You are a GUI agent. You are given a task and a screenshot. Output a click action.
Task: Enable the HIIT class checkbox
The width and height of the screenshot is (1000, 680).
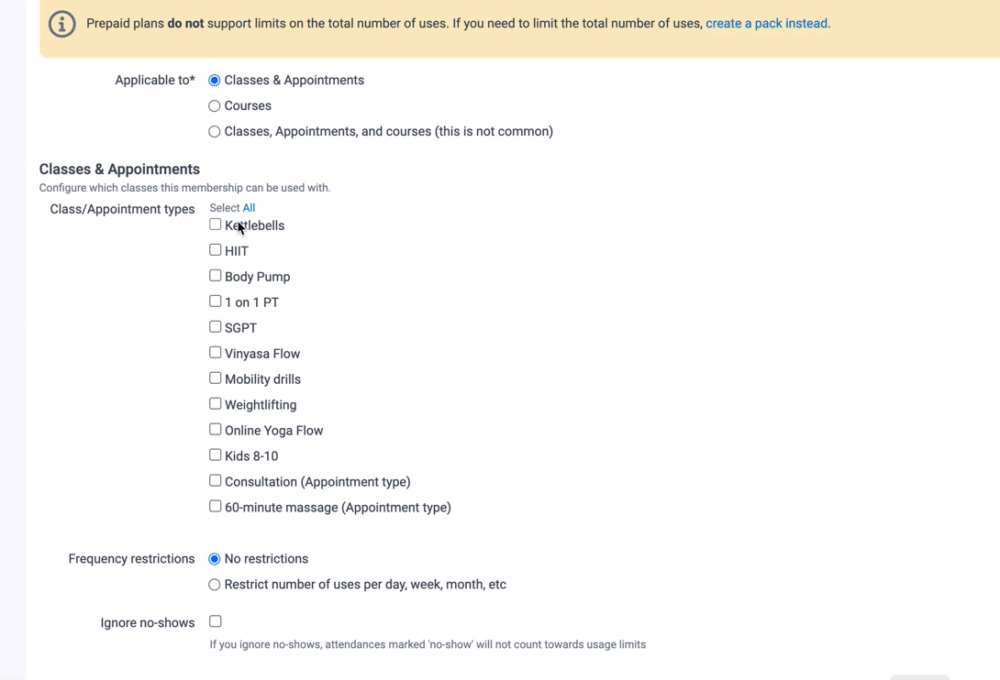click(x=215, y=250)
